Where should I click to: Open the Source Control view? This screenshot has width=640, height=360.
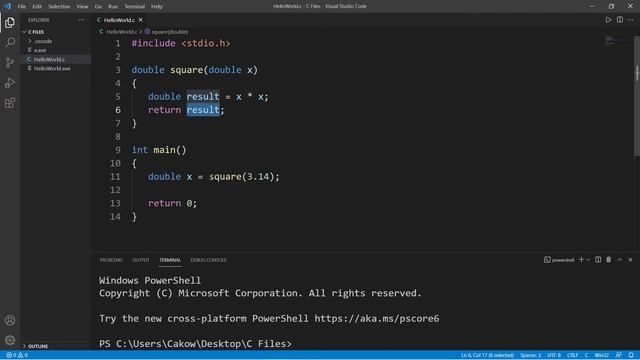click(10, 62)
